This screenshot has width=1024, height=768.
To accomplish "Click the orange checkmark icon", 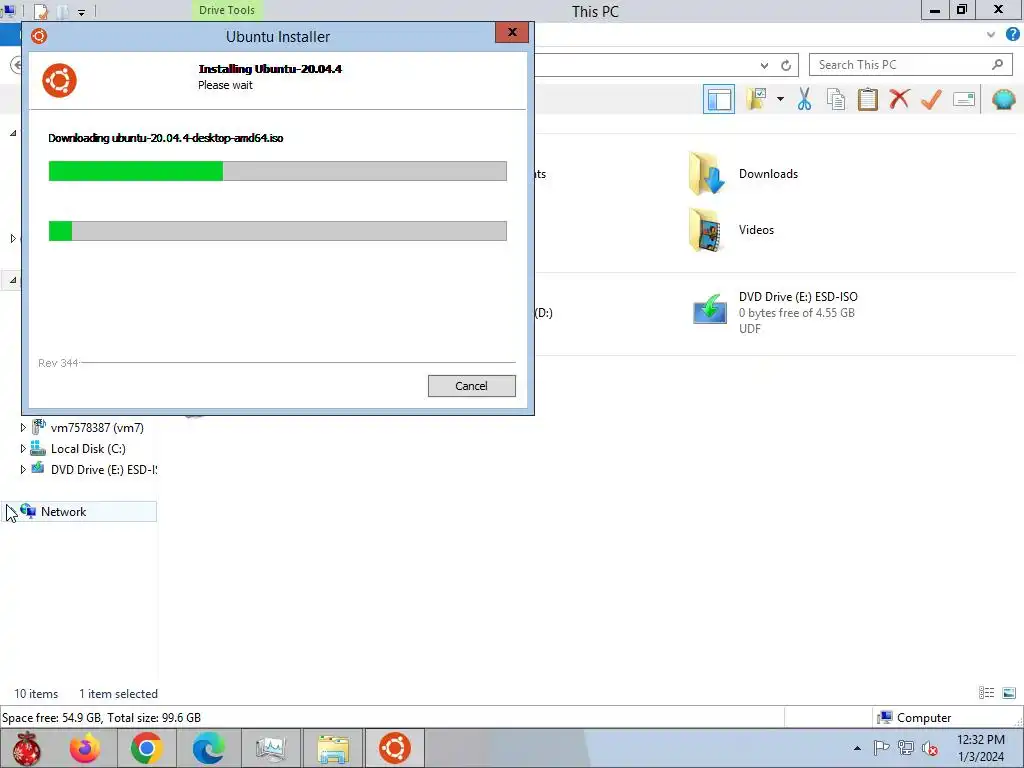I will point(931,99).
